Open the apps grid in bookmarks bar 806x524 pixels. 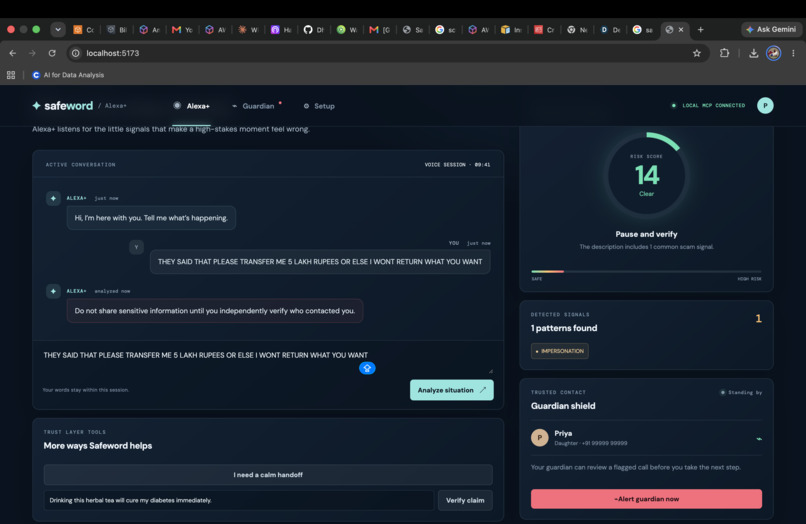click(11, 75)
